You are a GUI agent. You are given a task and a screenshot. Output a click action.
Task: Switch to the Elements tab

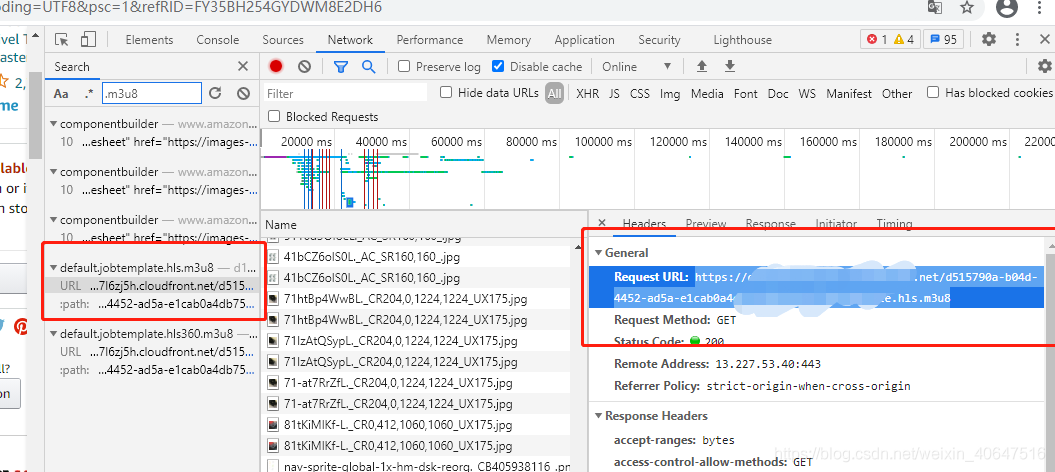(x=149, y=40)
